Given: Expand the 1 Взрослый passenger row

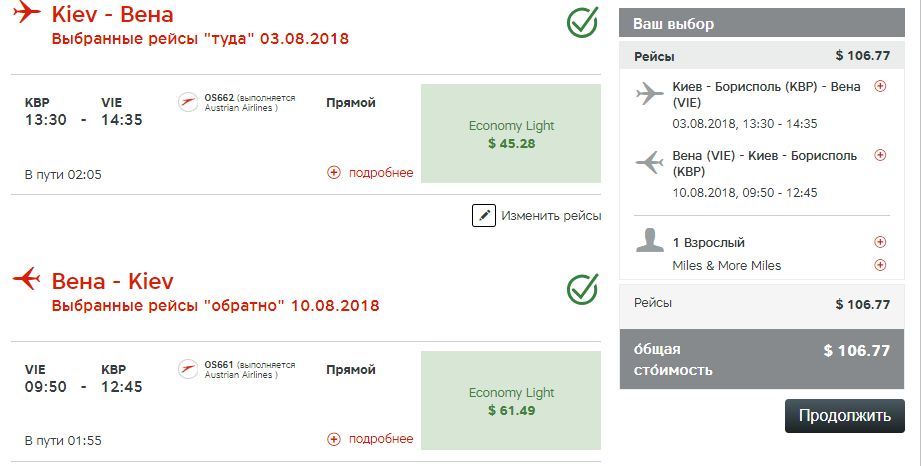Looking at the screenshot, I should pyautogui.click(x=880, y=242).
